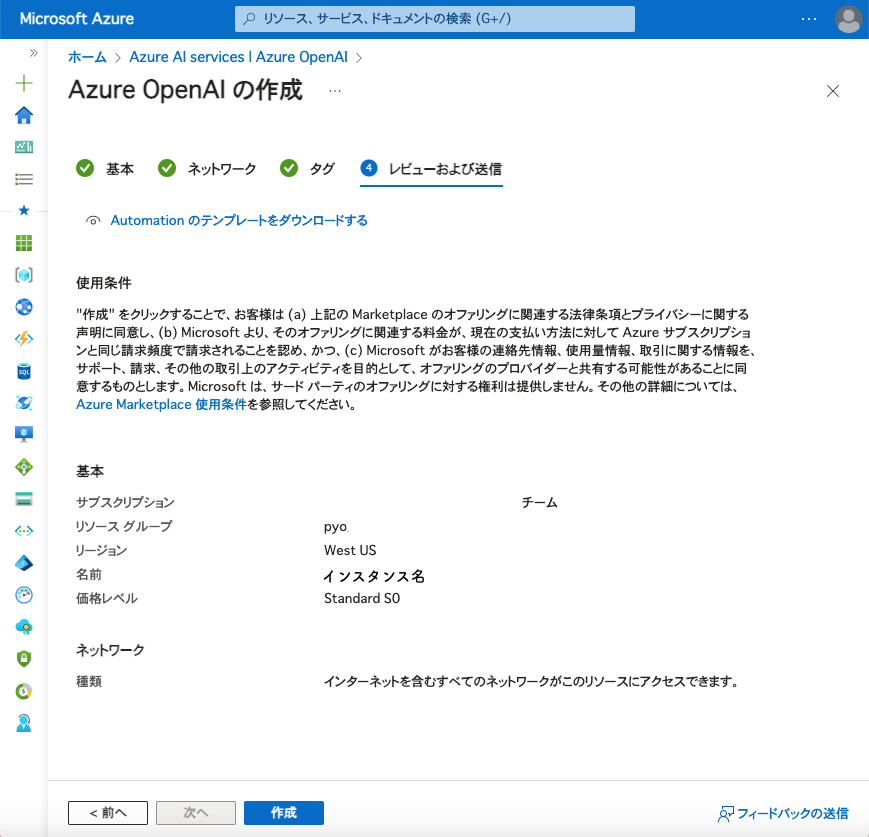This screenshot has height=837, width=869.
Task: Focus the リソース、サービス search box
Action: (x=434, y=19)
